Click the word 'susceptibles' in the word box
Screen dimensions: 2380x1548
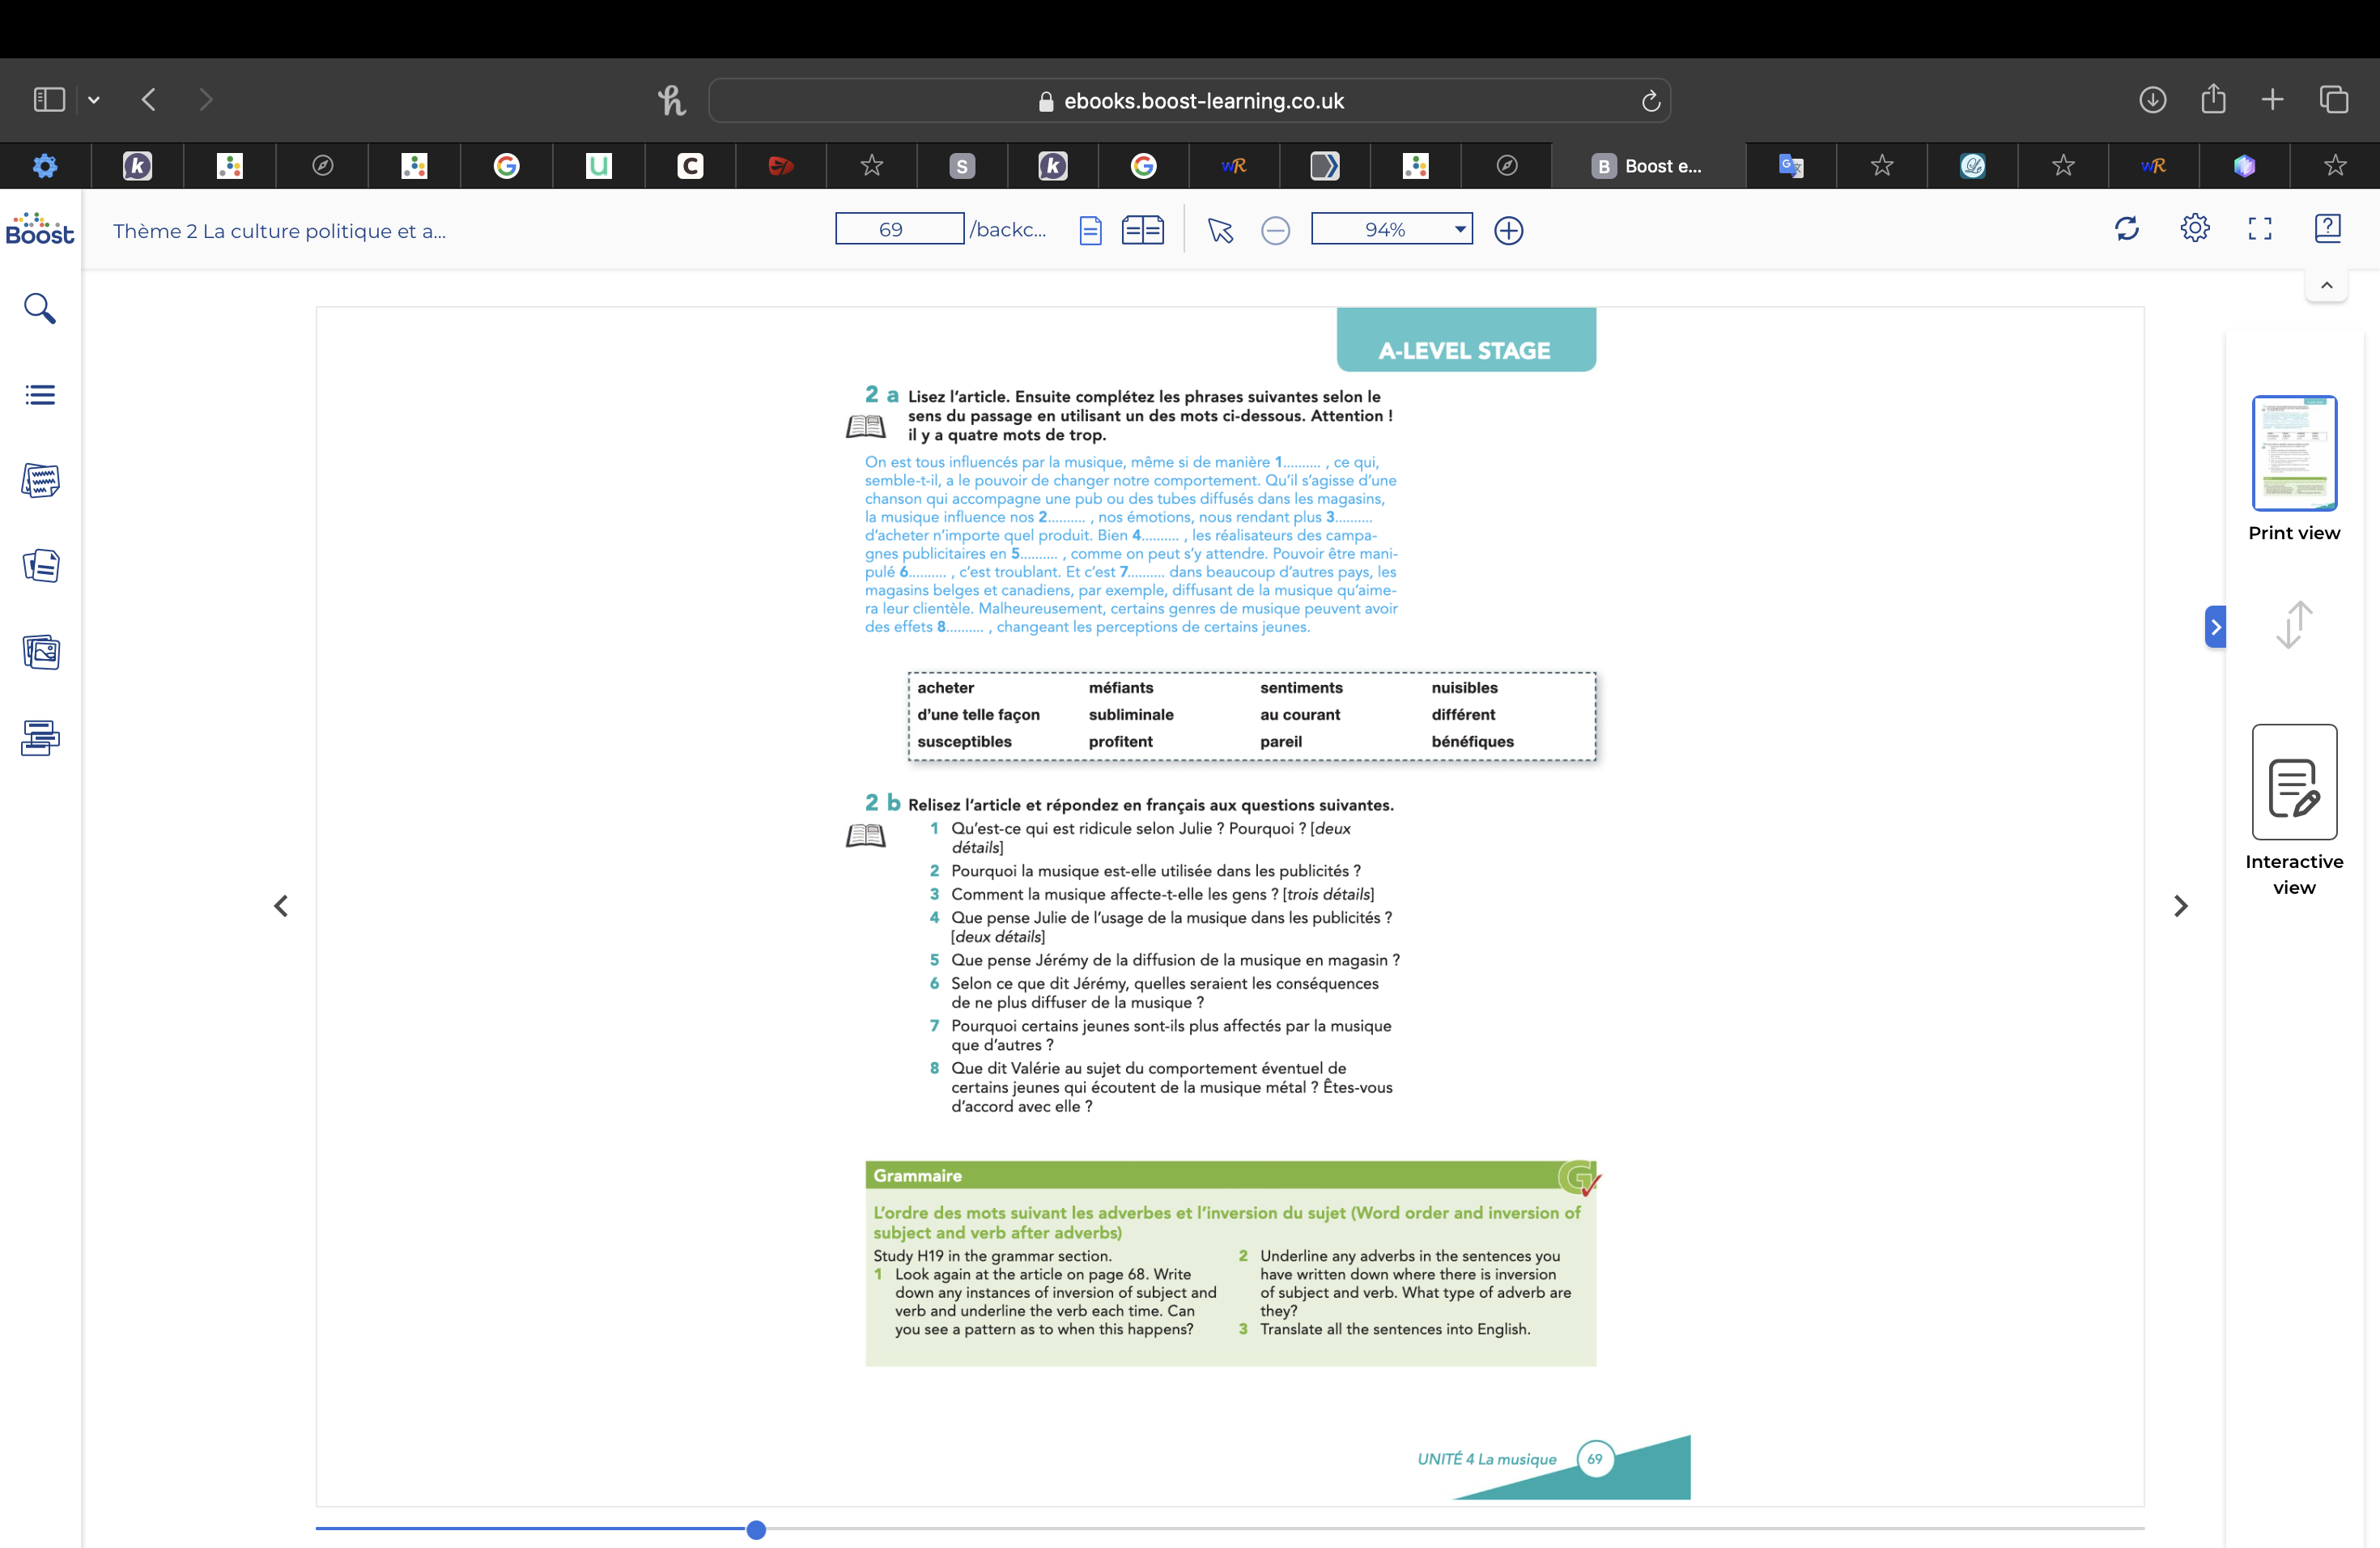tap(964, 742)
